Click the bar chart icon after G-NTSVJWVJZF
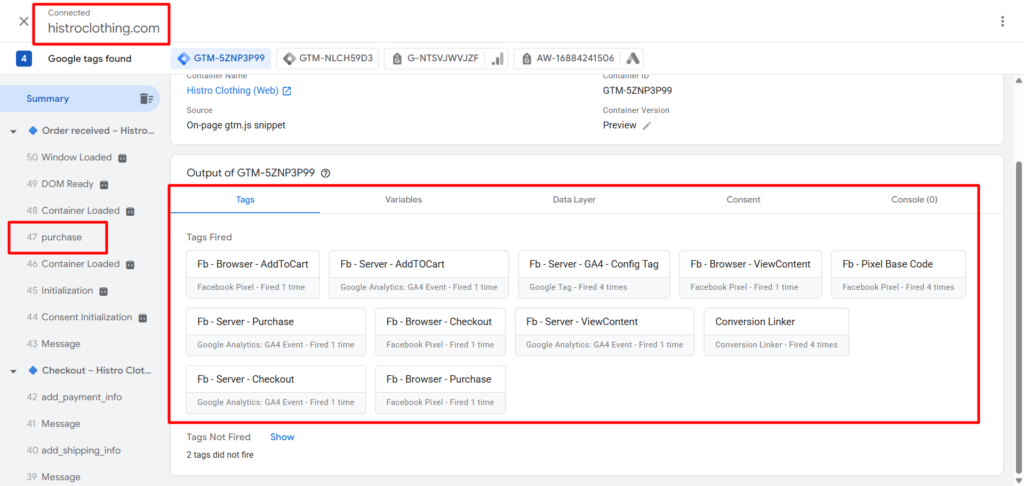Image resolution: width=1024 pixels, height=486 pixels. pos(497,59)
